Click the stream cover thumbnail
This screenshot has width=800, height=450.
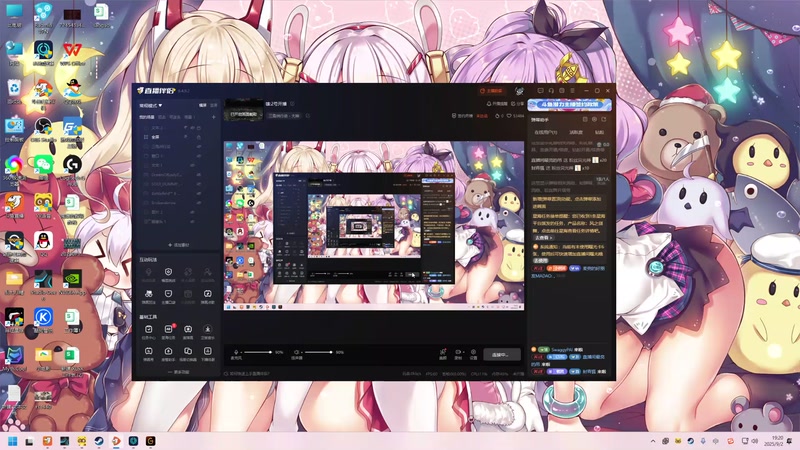click(244, 109)
